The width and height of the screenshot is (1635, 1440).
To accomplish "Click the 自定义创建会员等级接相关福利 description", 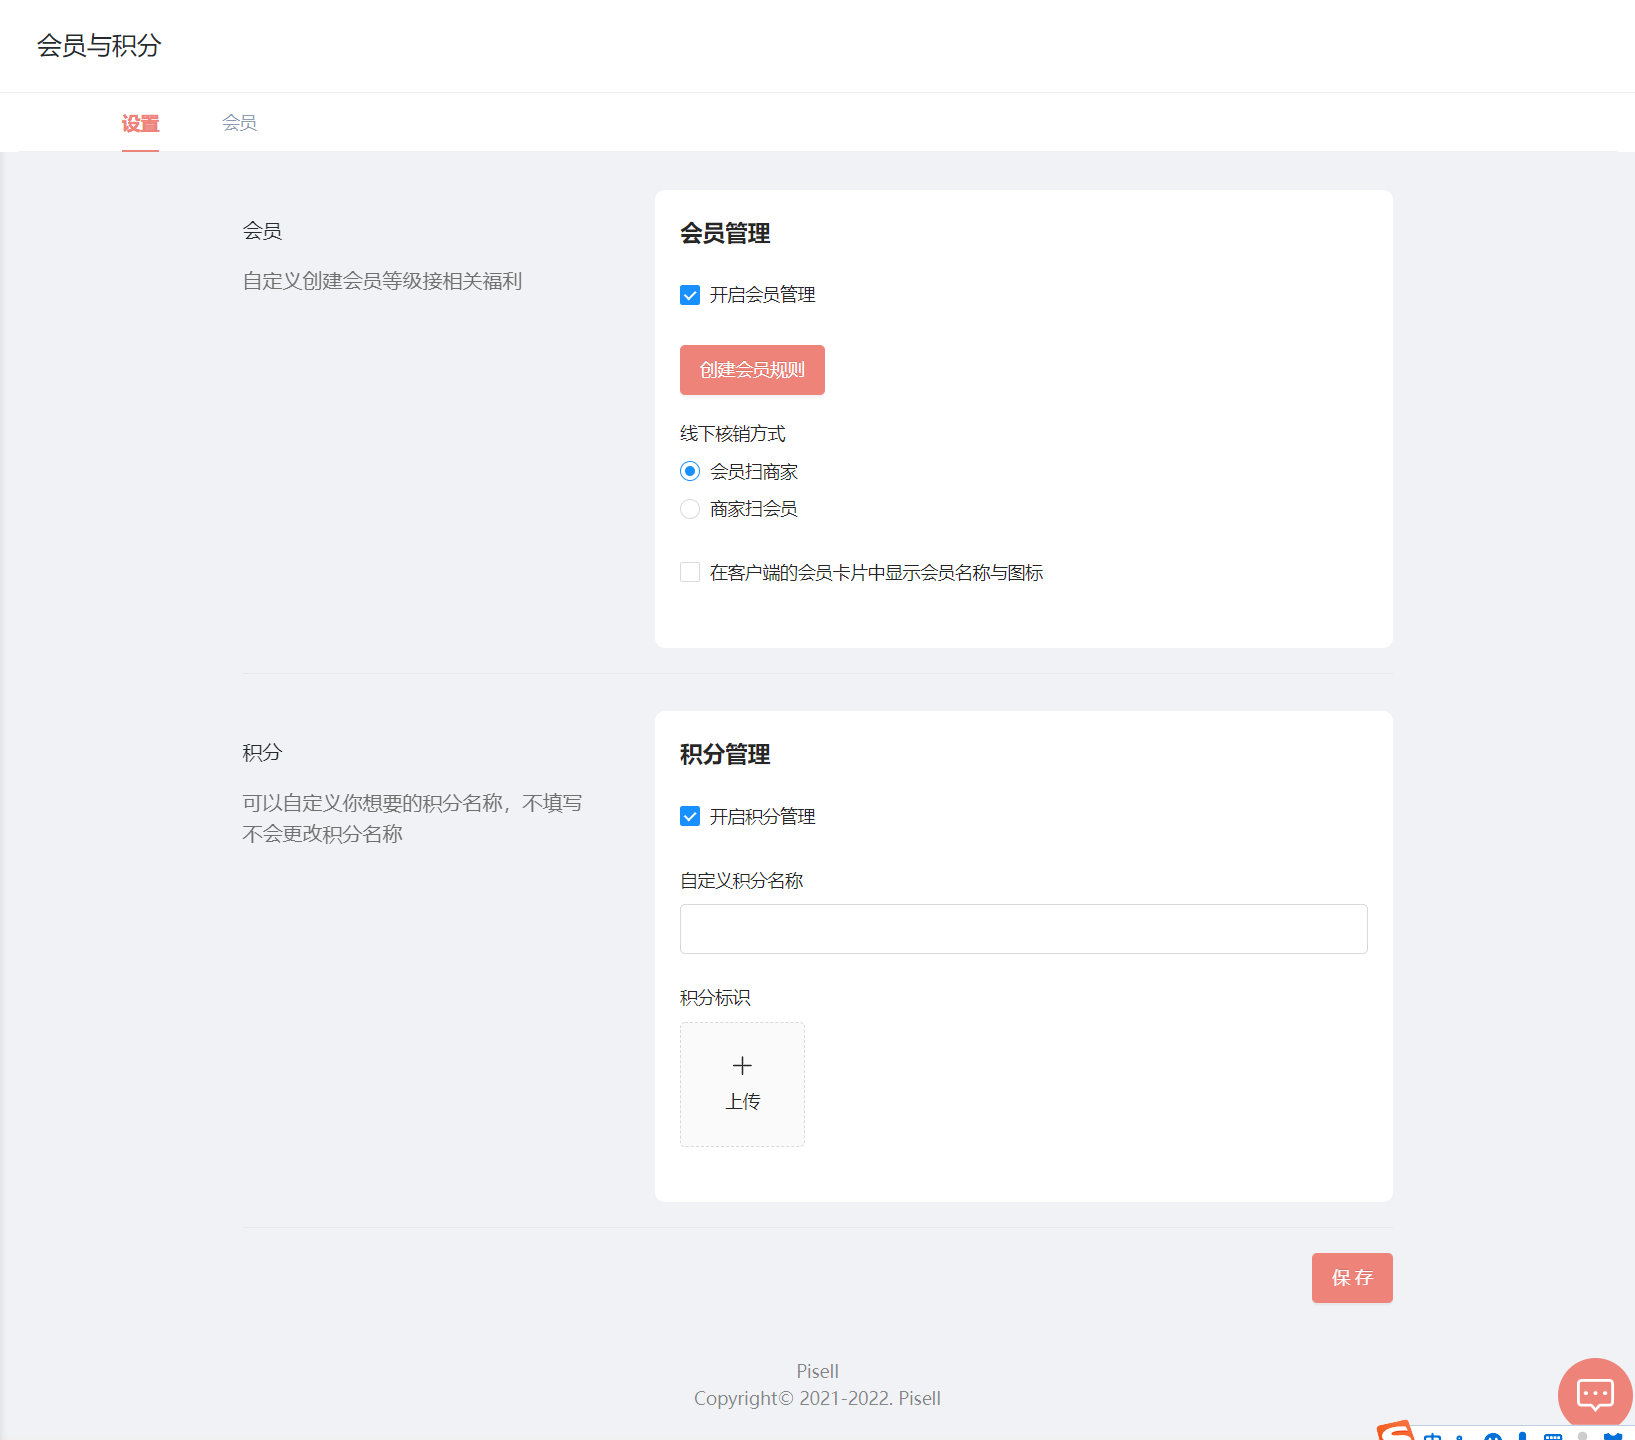I will coord(382,281).
